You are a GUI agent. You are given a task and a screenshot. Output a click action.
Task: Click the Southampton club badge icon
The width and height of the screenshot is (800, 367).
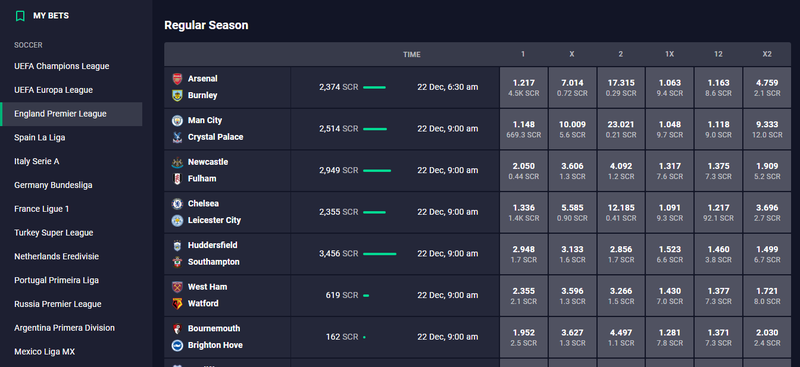[x=177, y=262]
